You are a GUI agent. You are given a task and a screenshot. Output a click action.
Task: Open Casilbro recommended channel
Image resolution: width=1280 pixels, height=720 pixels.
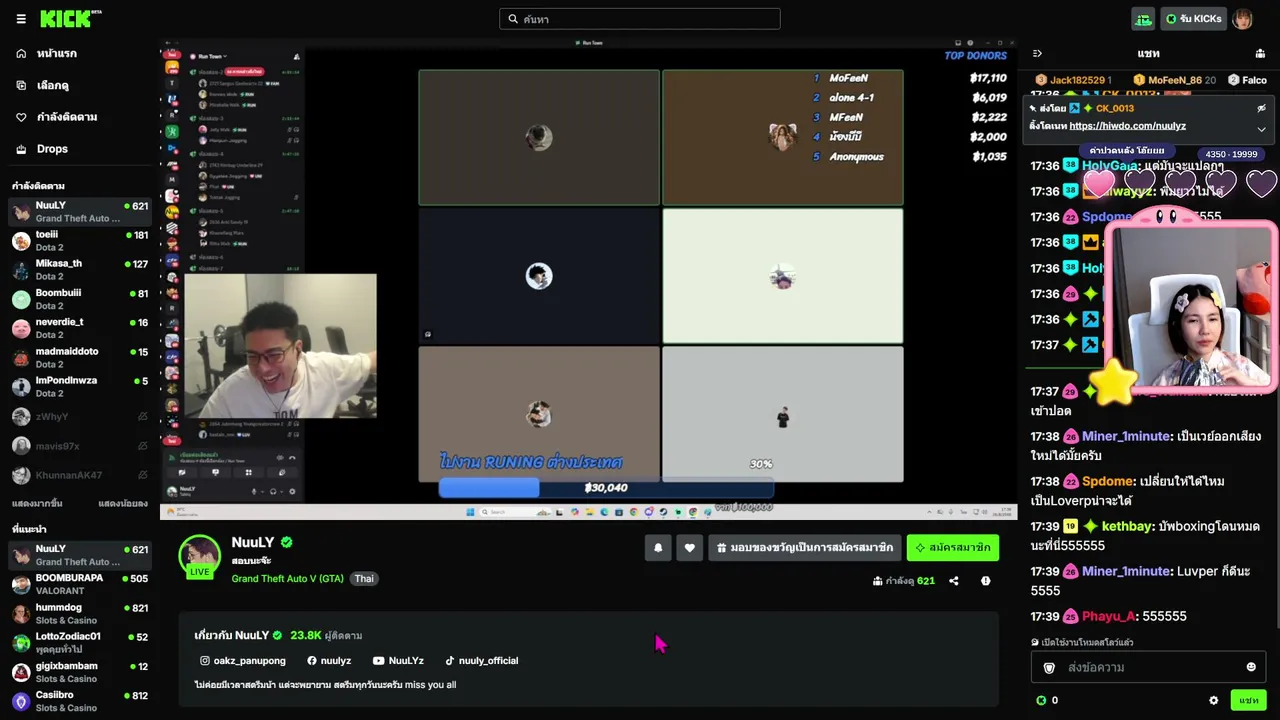click(80, 701)
